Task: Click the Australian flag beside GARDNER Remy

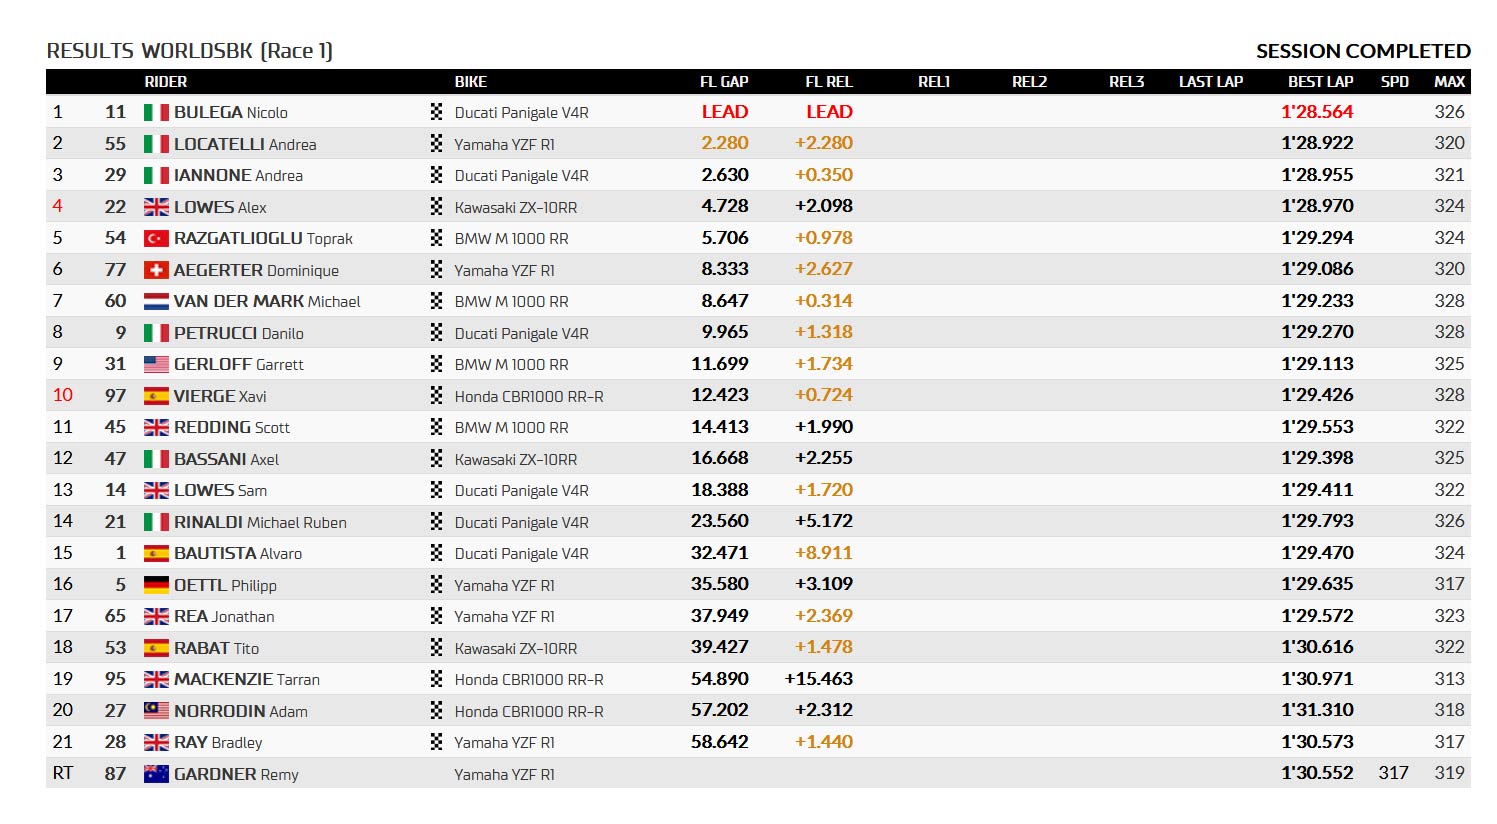Action: pos(156,774)
